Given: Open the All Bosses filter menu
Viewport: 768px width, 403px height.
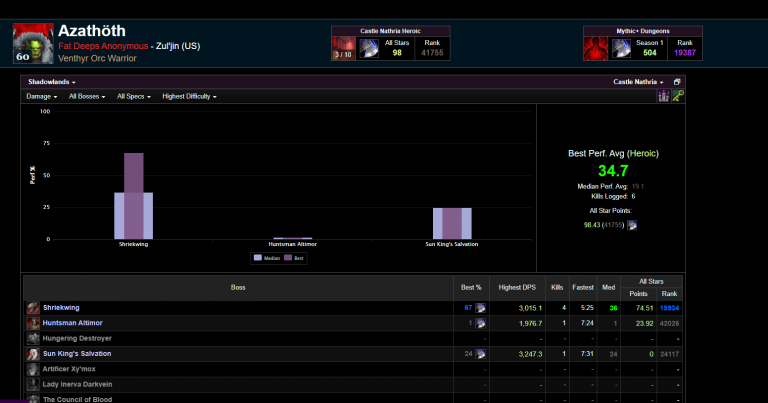Looking at the screenshot, I should coord(88,96).
